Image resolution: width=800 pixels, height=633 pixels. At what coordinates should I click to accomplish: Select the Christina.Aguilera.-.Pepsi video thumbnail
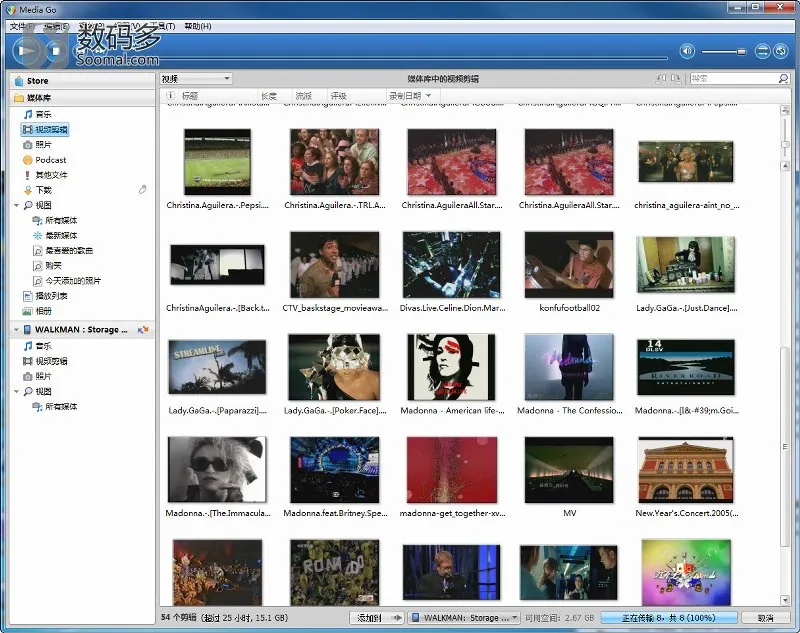pyautogui.click(x=217, y=162)
